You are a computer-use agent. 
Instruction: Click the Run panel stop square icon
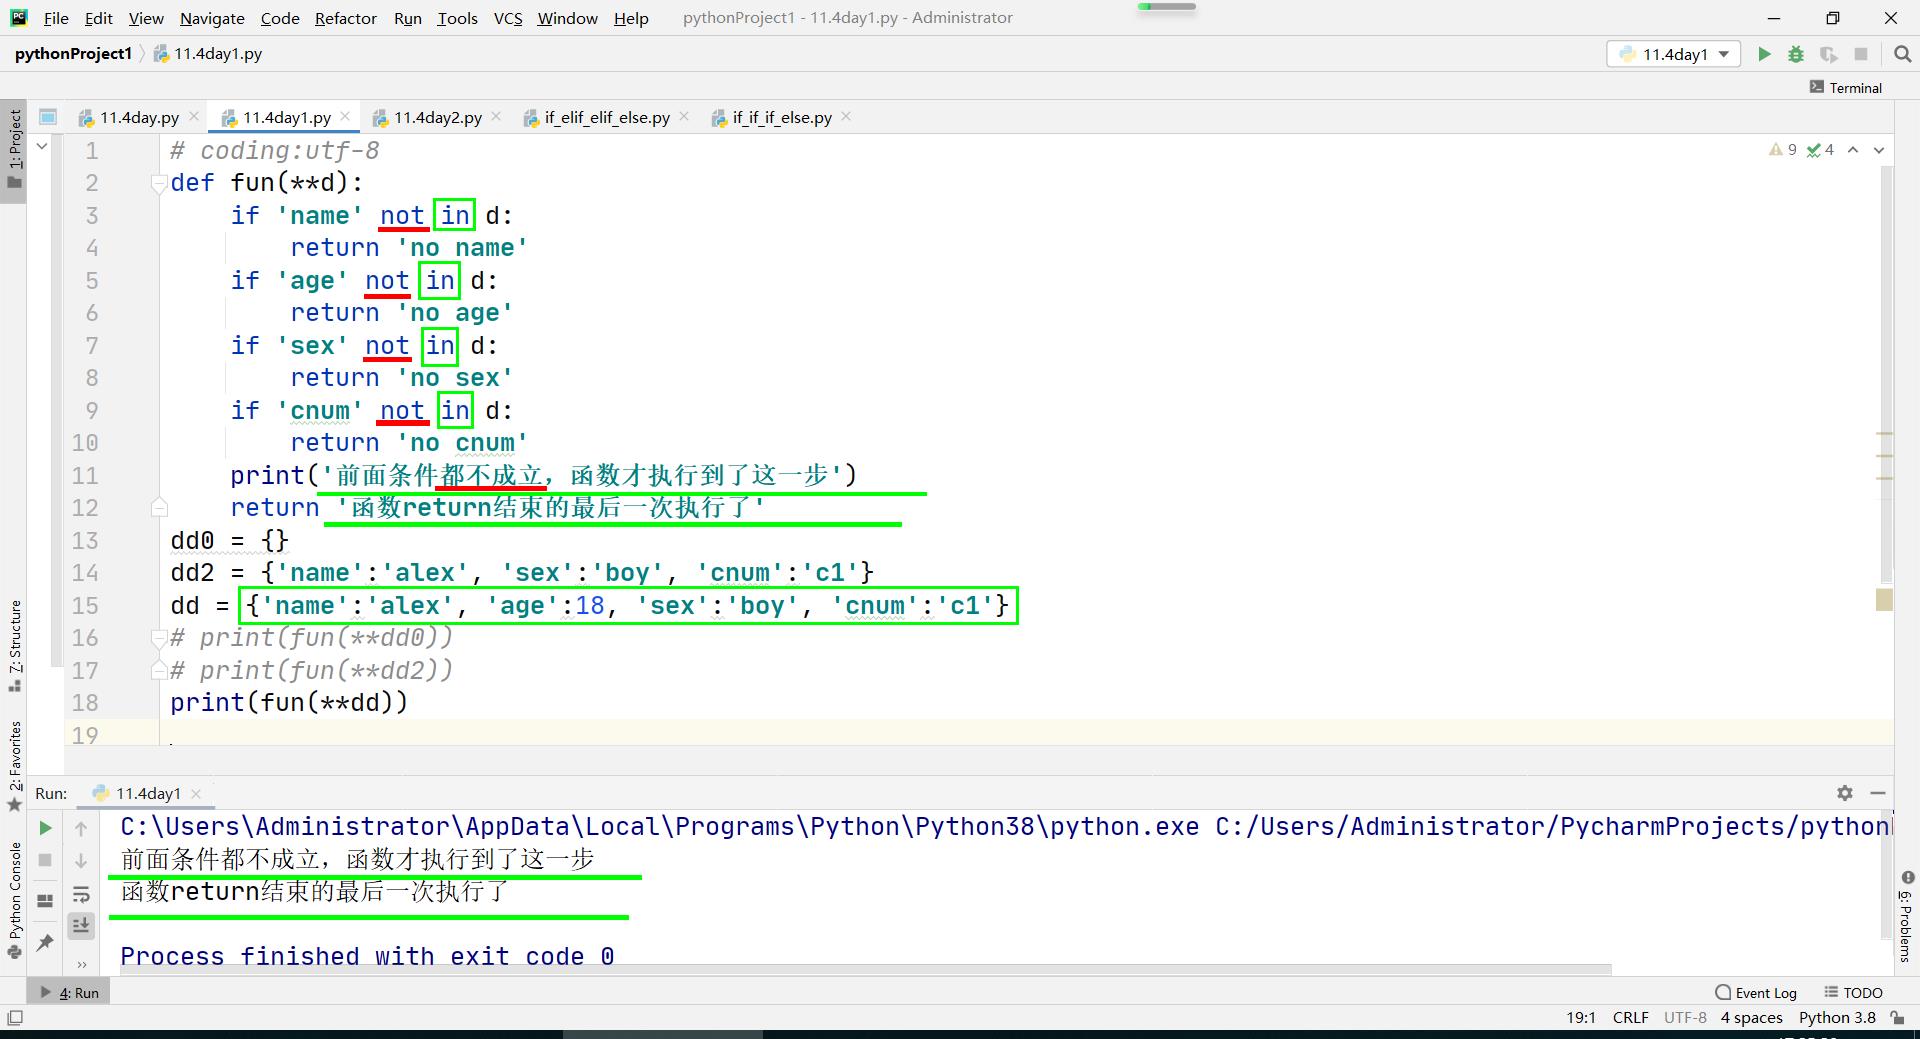(x=45, y=860)
